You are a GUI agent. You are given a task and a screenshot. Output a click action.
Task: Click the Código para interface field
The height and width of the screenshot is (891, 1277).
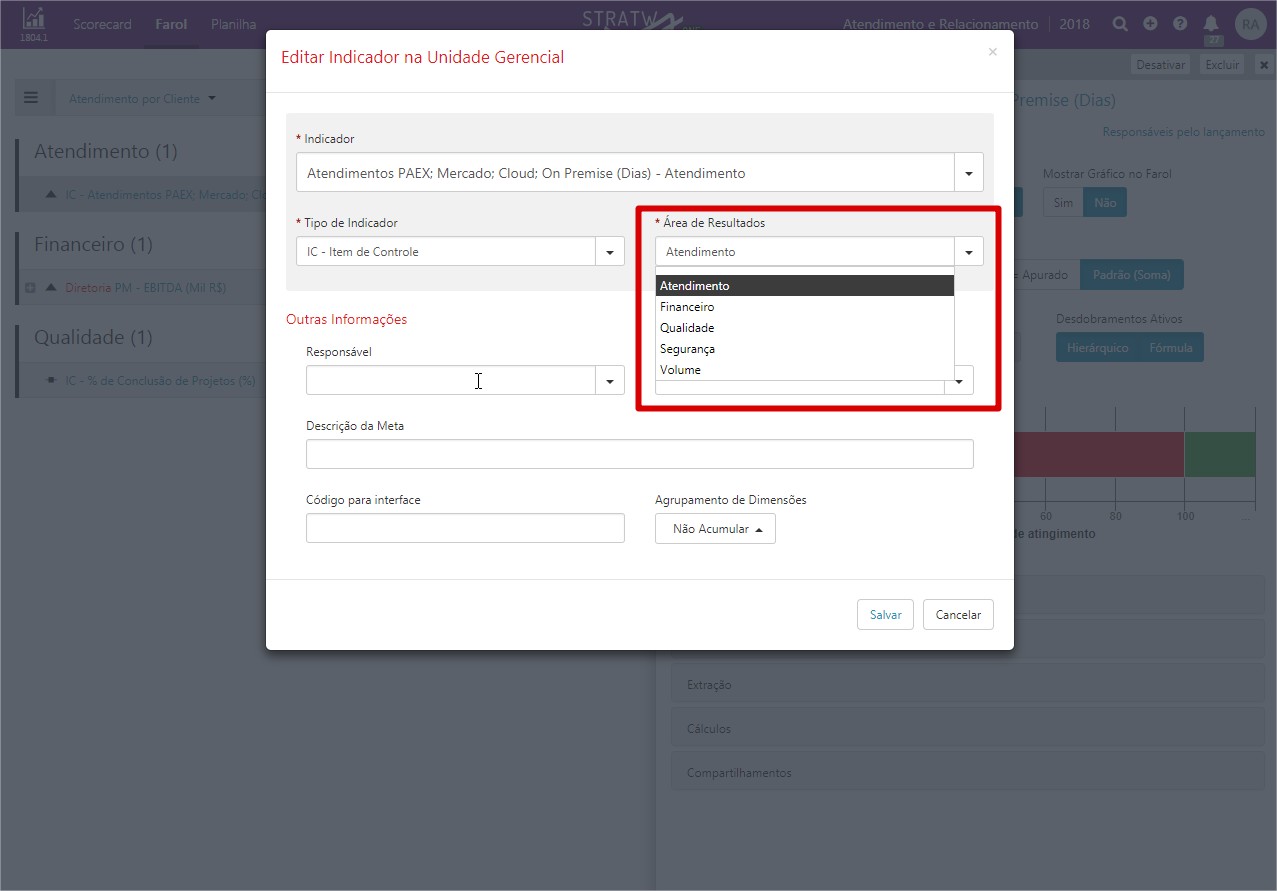[x=465, y=528]
